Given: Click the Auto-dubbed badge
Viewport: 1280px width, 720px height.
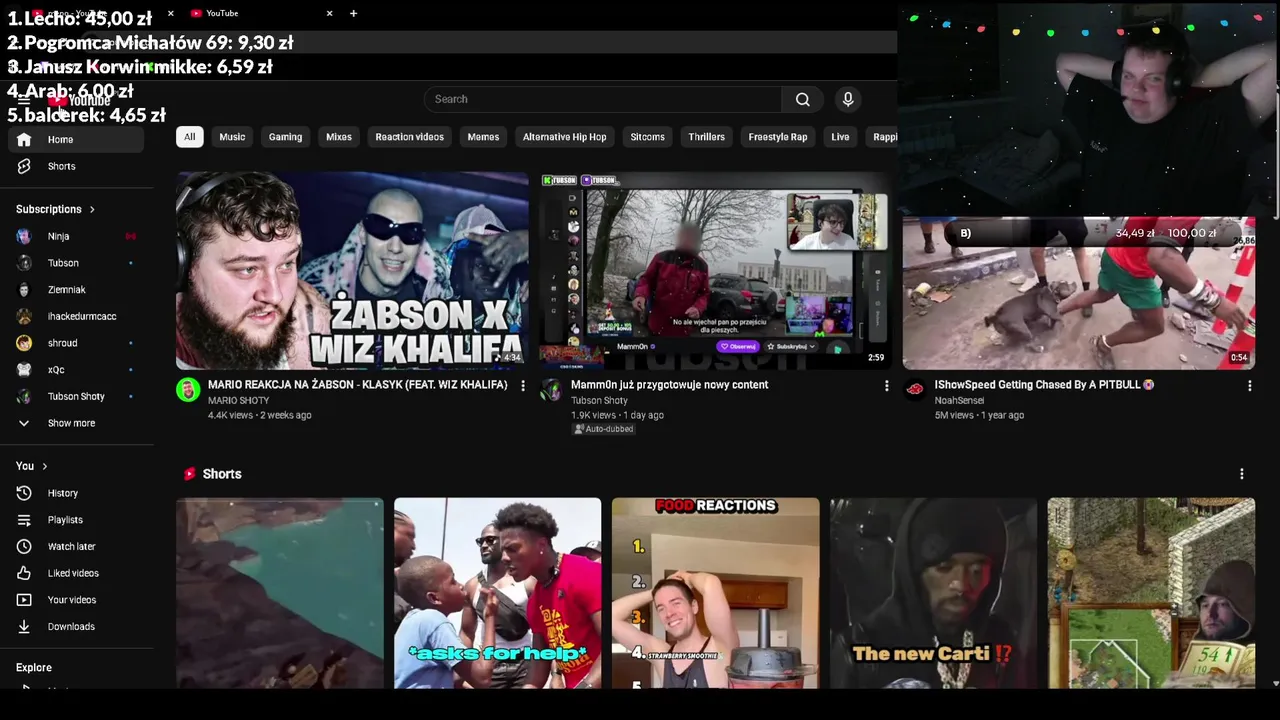Looking at the screenshot, I should 604,429.
